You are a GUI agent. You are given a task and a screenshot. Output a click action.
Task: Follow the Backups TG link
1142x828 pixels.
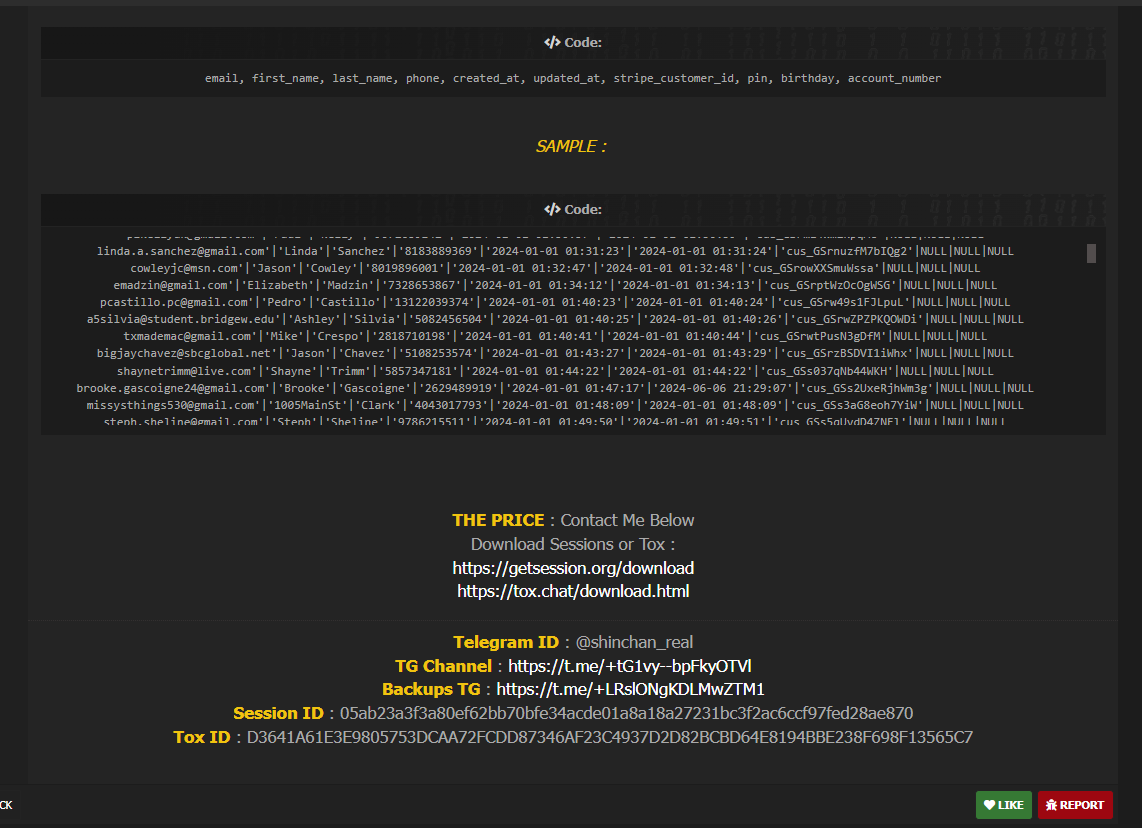click(x=630, y=689)
